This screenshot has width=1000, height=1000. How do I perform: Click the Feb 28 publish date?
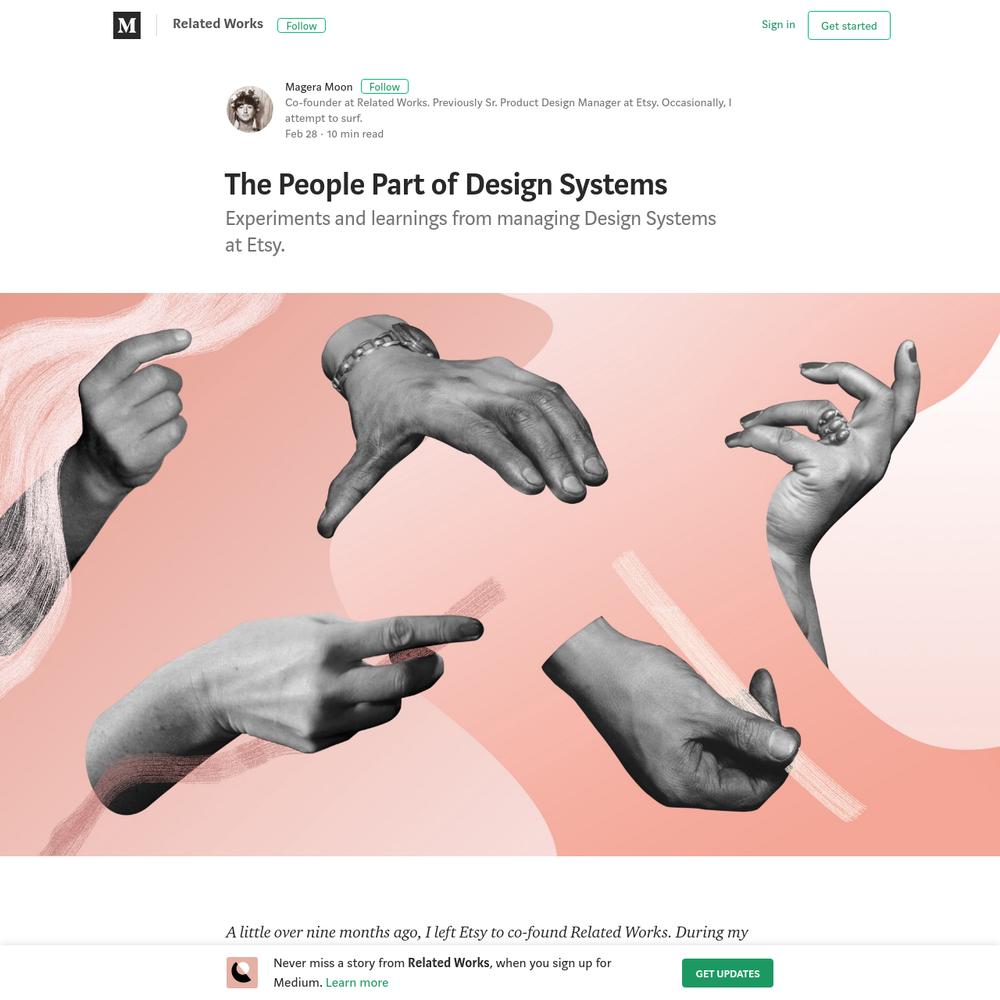click(301, 134)
